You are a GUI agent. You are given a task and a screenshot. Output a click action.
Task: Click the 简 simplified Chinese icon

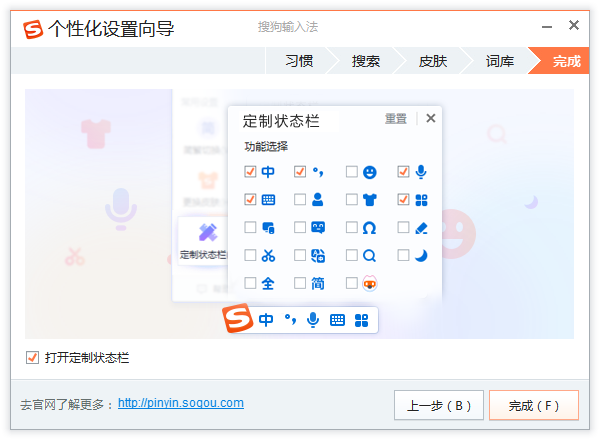(x=318, y=284)
